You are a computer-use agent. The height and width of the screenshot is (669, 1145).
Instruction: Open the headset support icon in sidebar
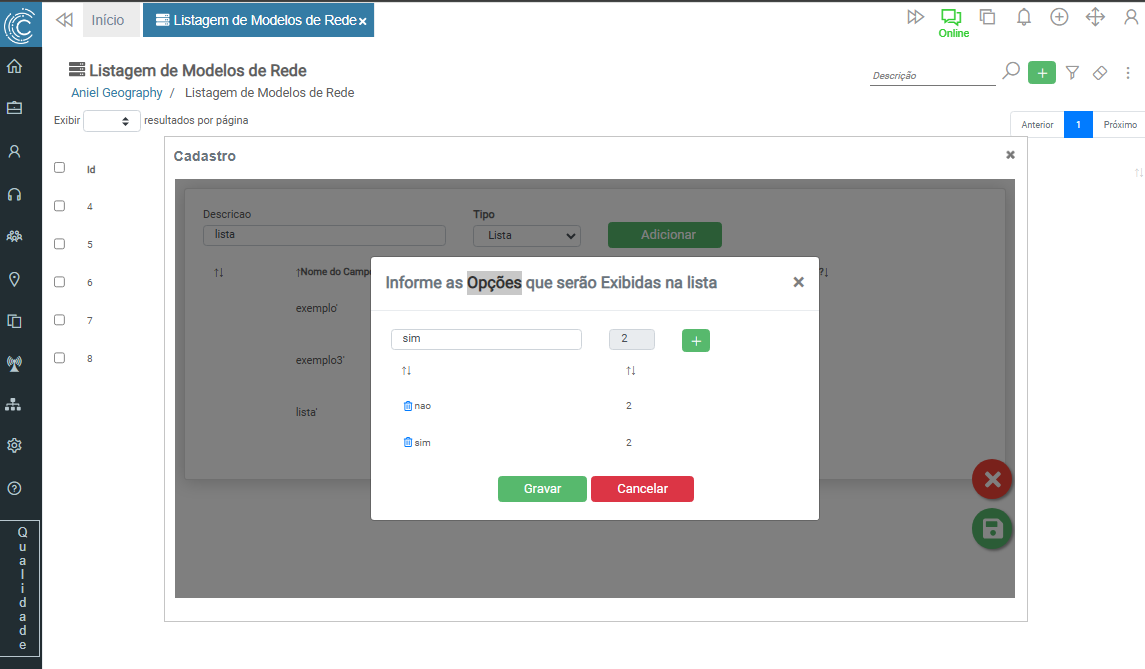[15, 195]
